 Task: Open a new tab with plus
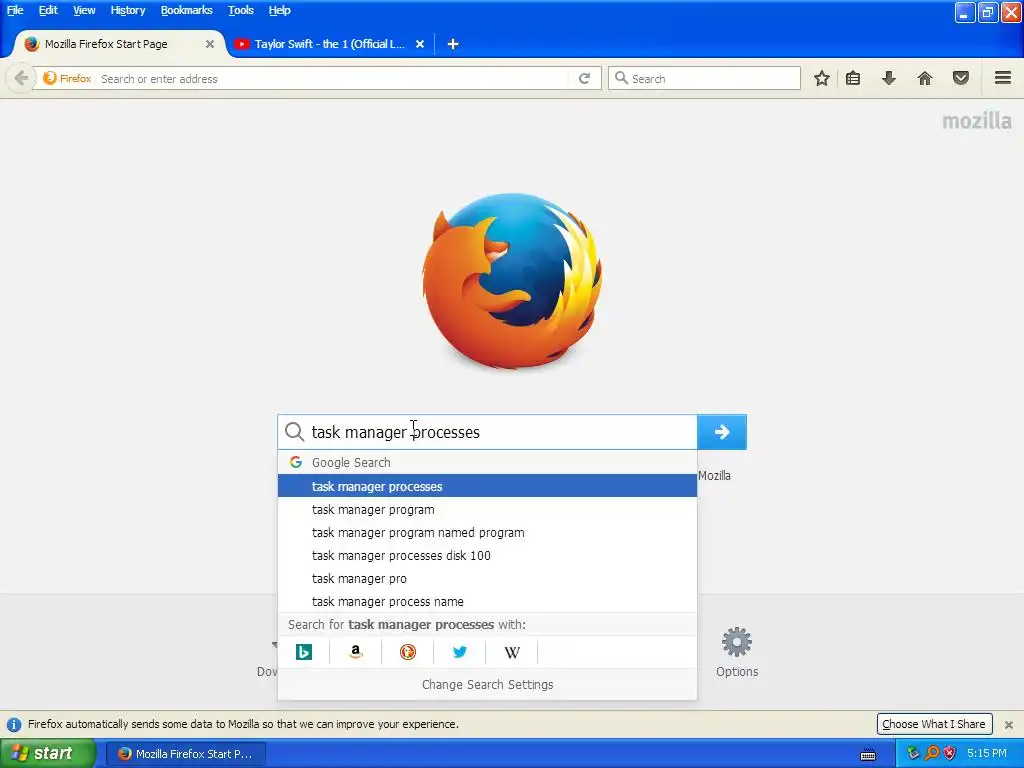453,44
